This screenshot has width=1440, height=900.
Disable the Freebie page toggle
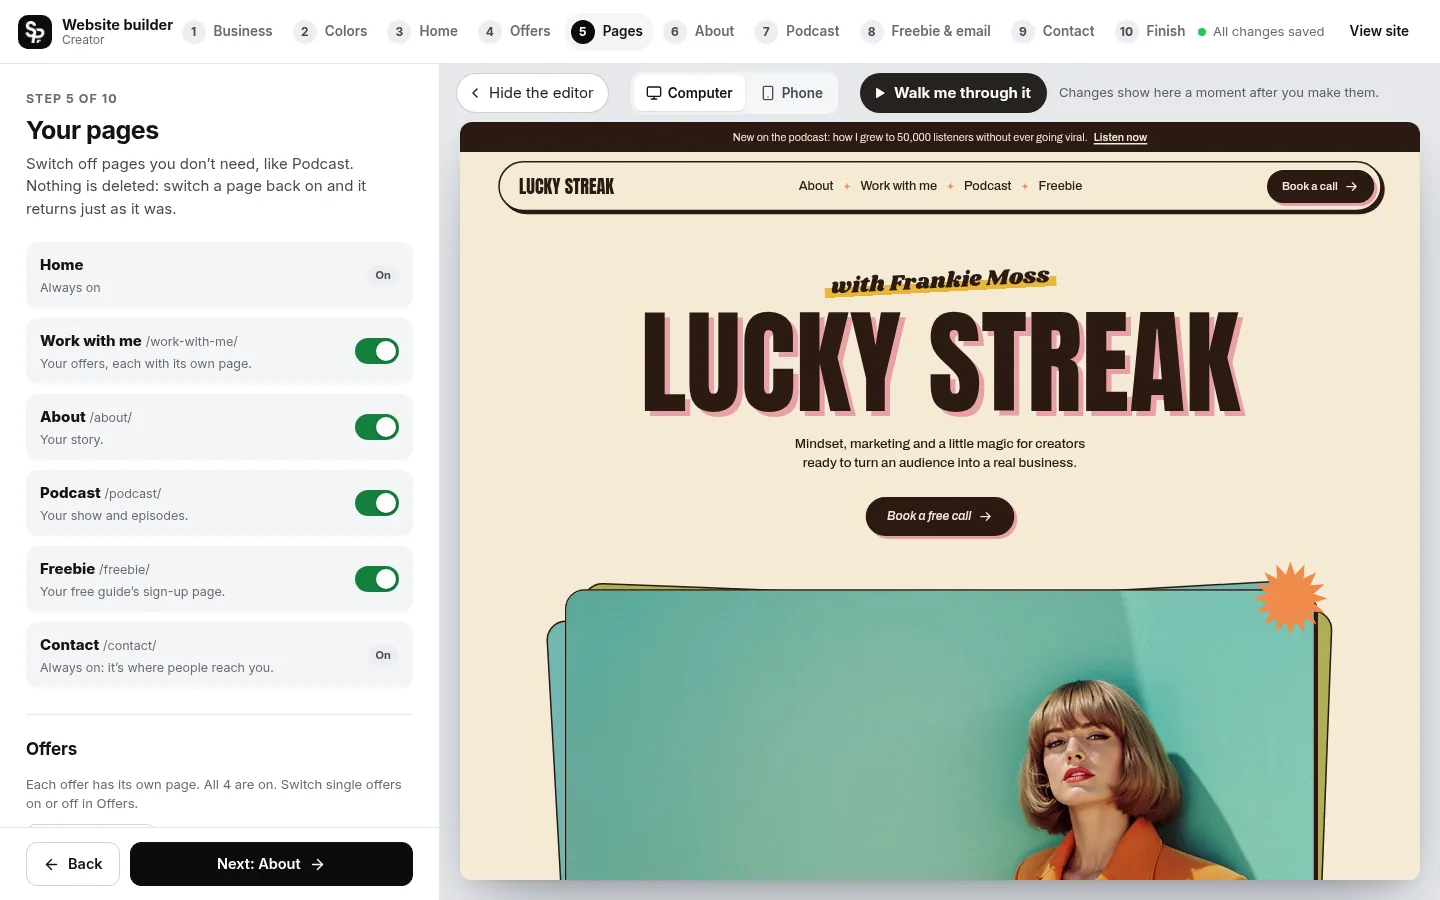tap(377, 579)
